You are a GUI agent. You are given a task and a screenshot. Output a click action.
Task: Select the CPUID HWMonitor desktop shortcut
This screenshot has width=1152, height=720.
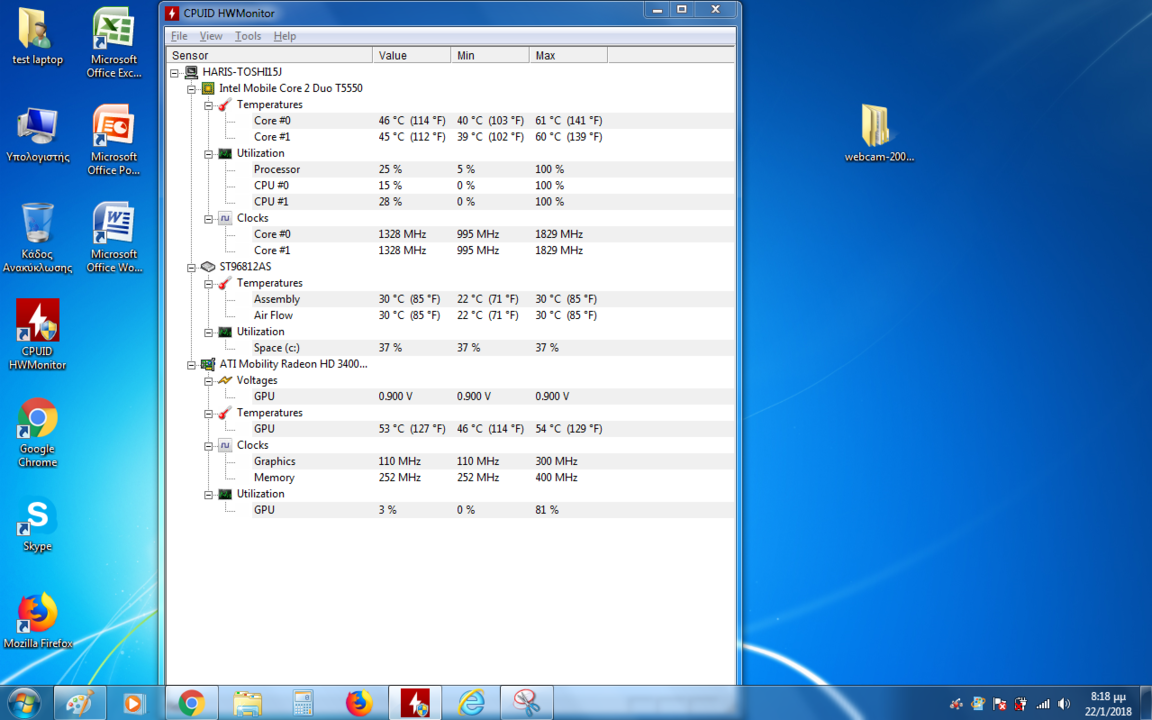37,335
